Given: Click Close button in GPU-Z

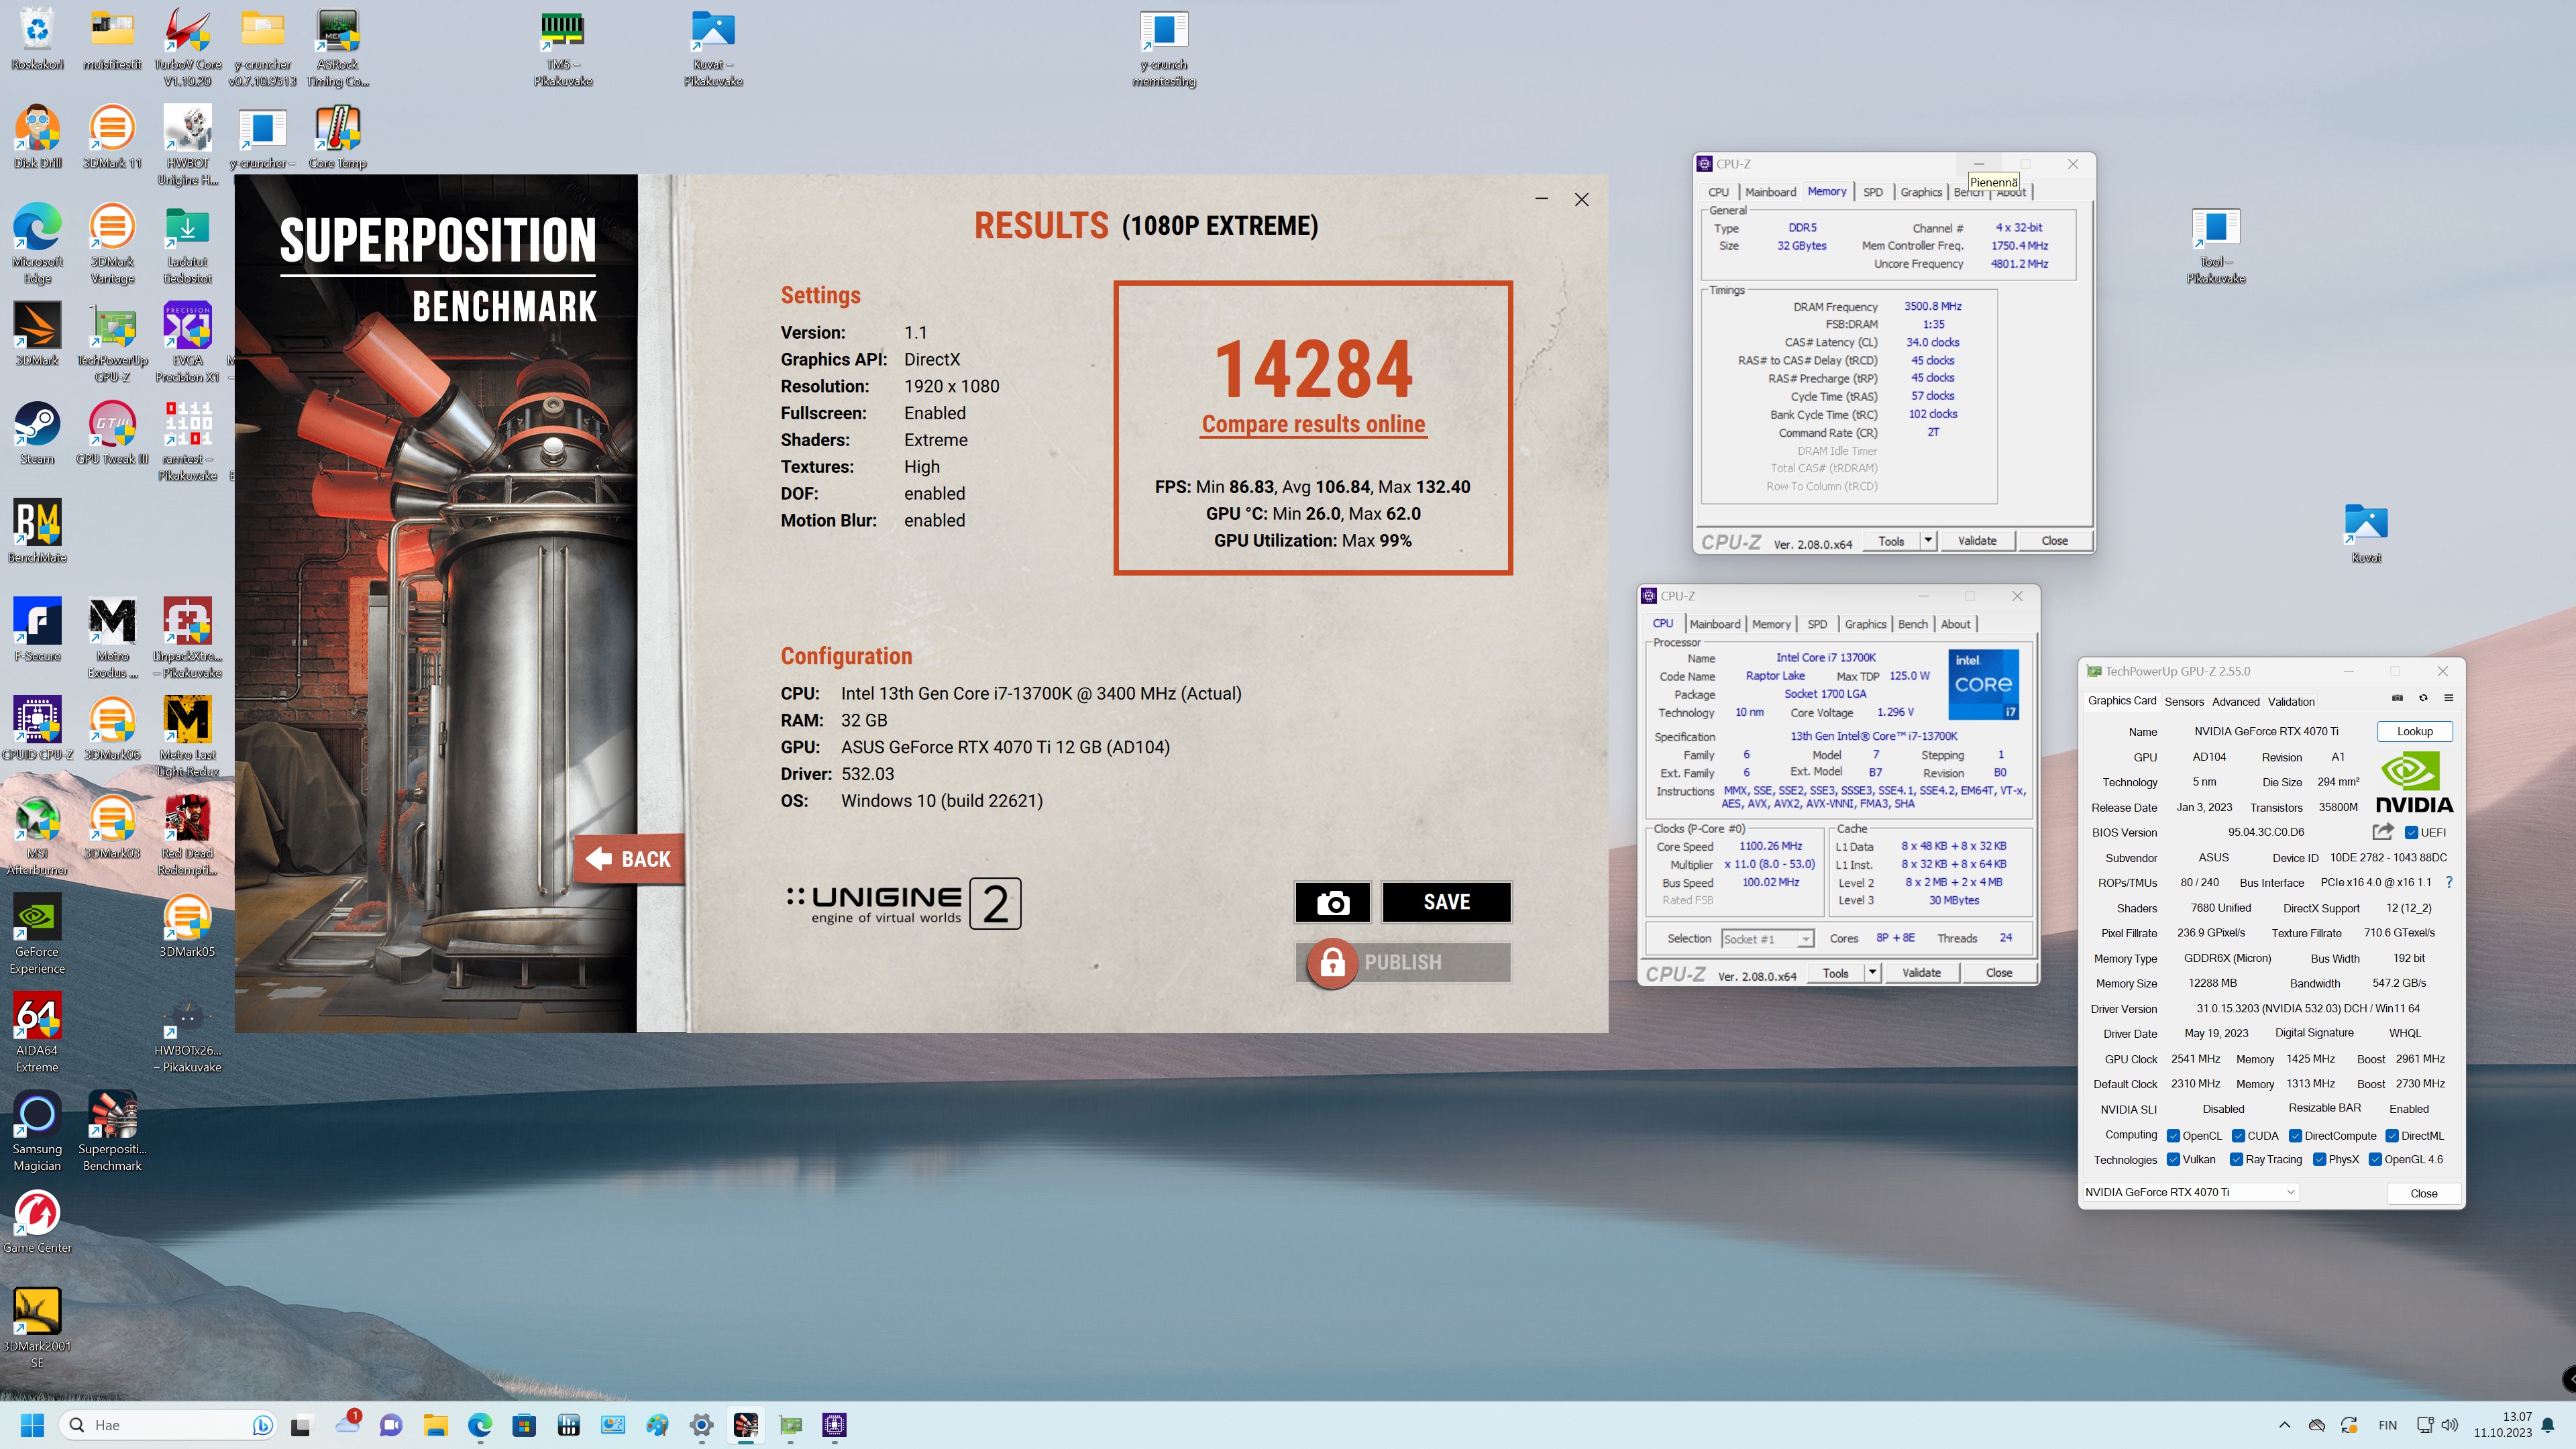Looking at the screenshot, I should [2423, 1193].
